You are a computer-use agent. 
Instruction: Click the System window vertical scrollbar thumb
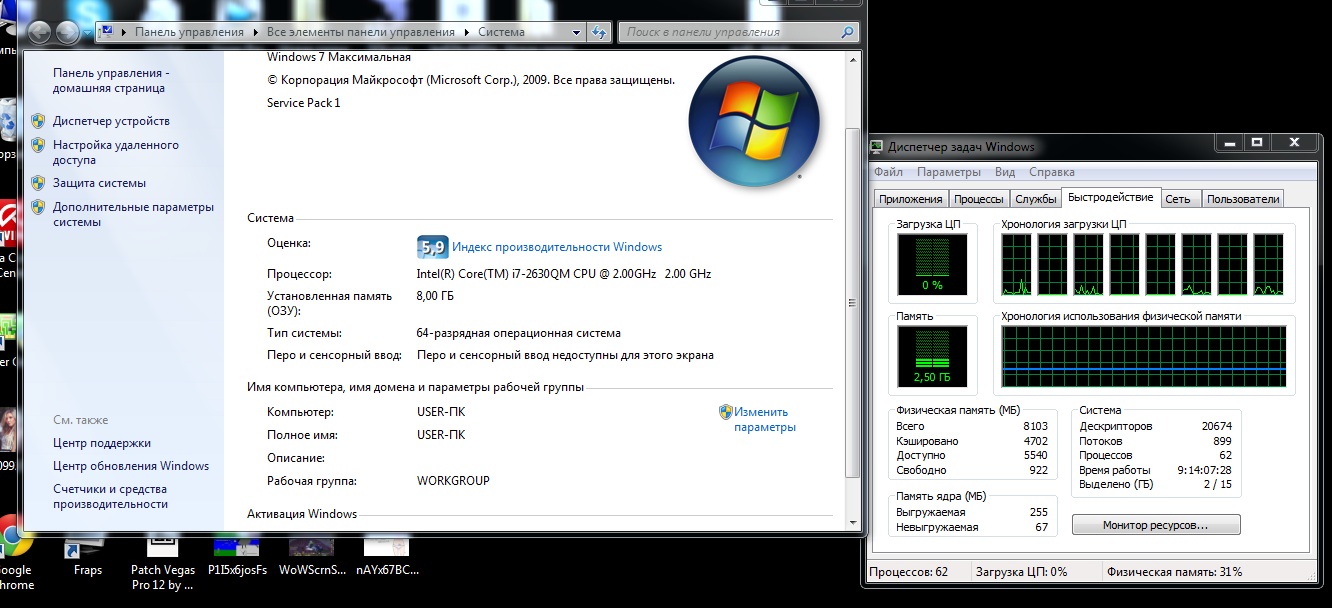pos(853,305)
